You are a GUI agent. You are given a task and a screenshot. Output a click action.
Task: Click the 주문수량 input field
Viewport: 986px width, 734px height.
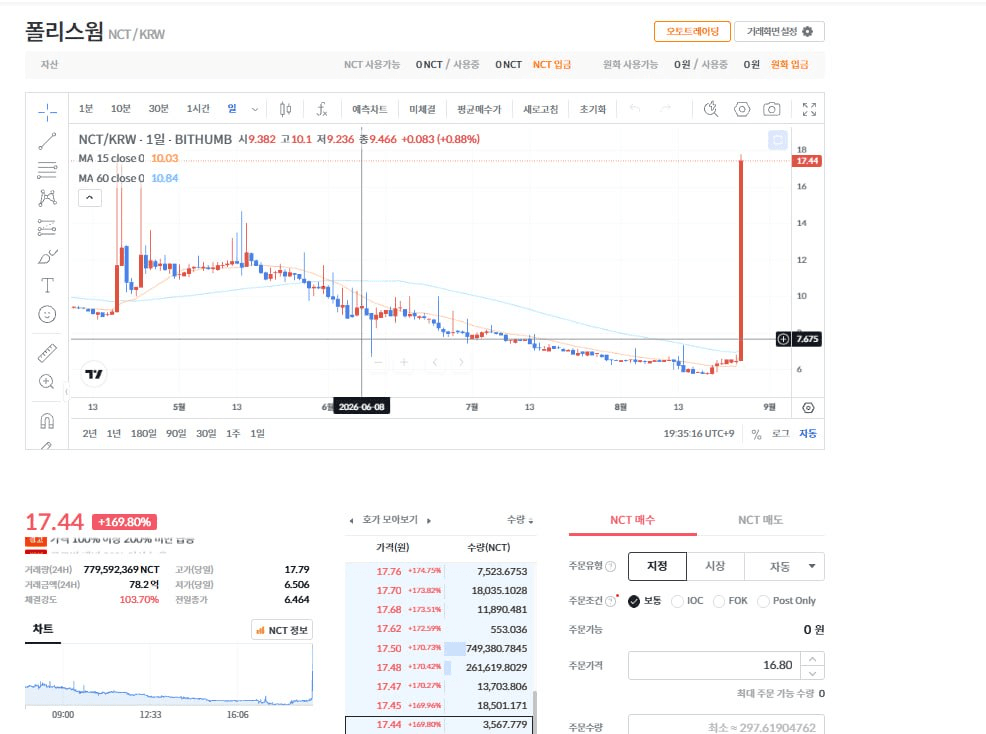point(726,726)
